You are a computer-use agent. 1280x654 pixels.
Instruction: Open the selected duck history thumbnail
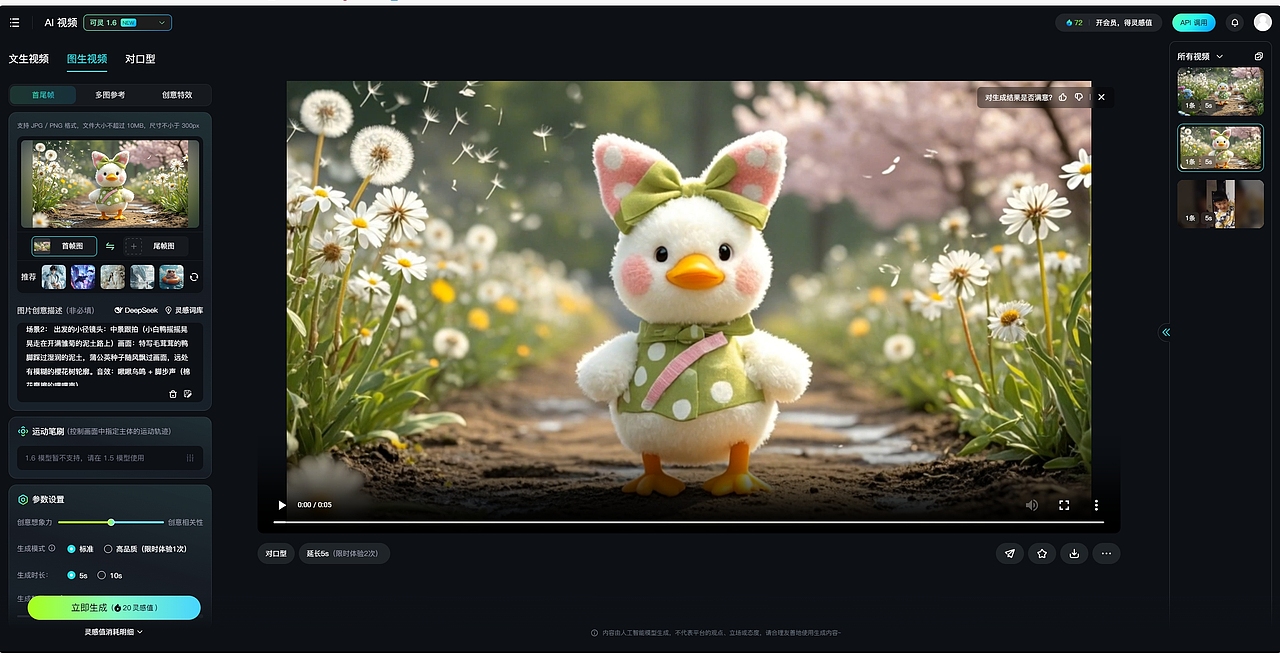point(1220,147)
